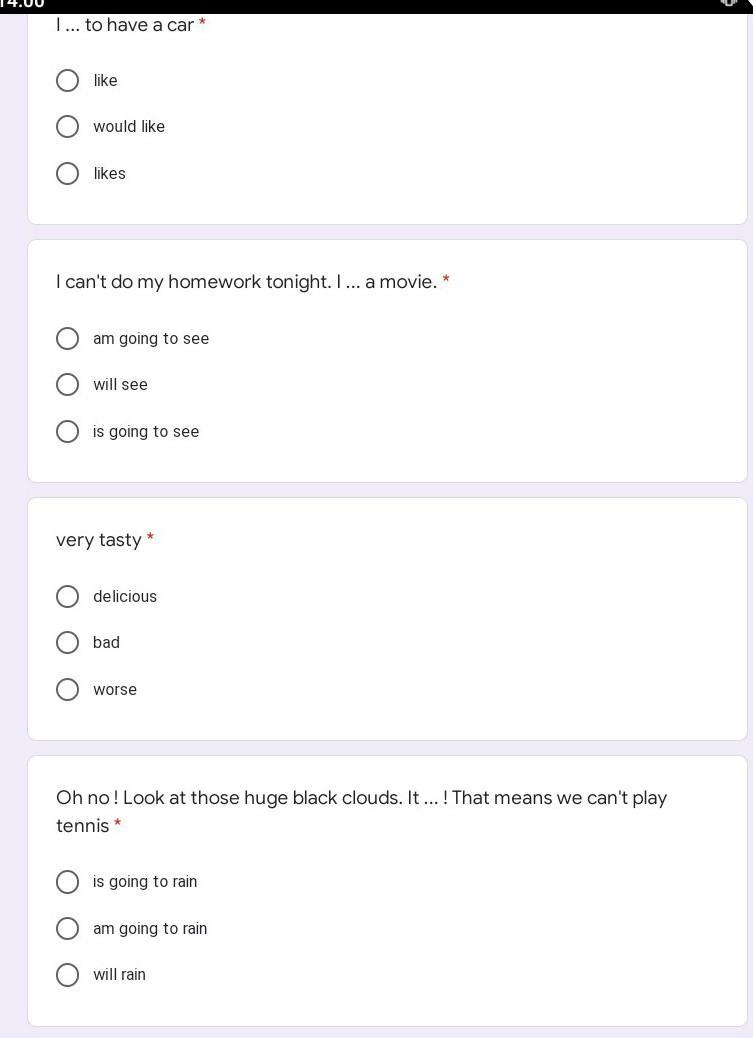
Task: Click the 'very tasty' question title
Action: point(99,540)
